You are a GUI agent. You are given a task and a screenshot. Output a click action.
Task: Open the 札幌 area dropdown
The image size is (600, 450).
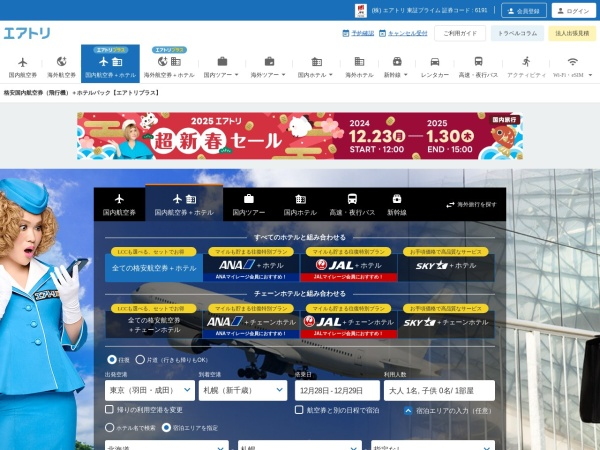click(x=300, y=445)
